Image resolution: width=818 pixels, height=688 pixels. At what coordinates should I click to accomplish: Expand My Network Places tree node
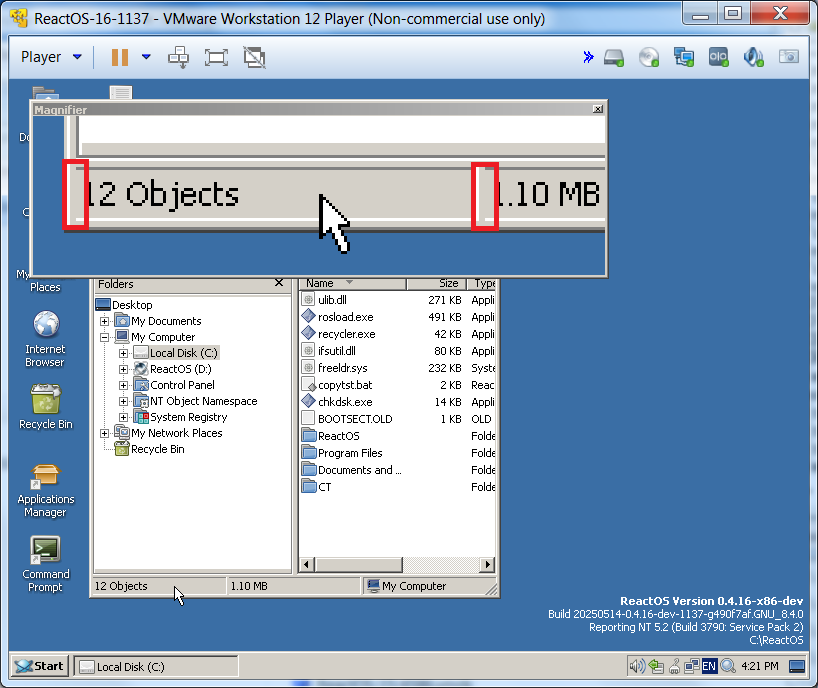click(104, 433)
